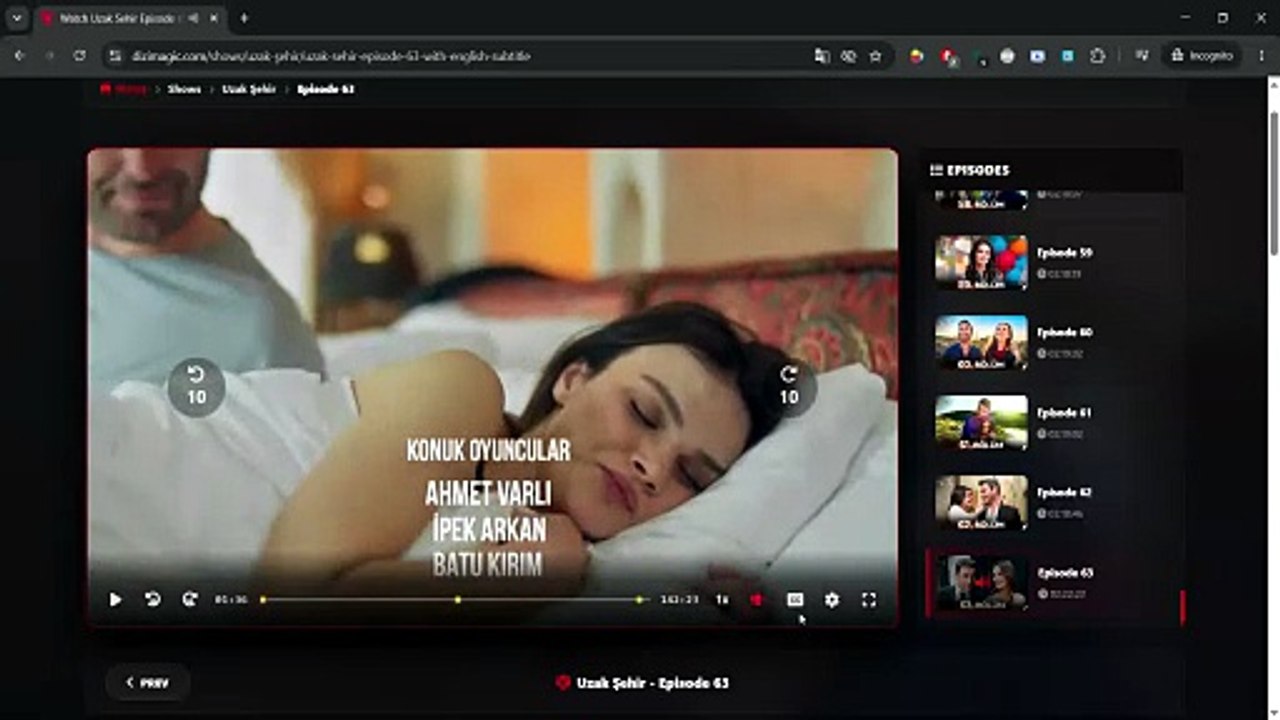Enter fullscreen mode in the player
Viewport: 1280px width, 720px height.
[869, 600]
